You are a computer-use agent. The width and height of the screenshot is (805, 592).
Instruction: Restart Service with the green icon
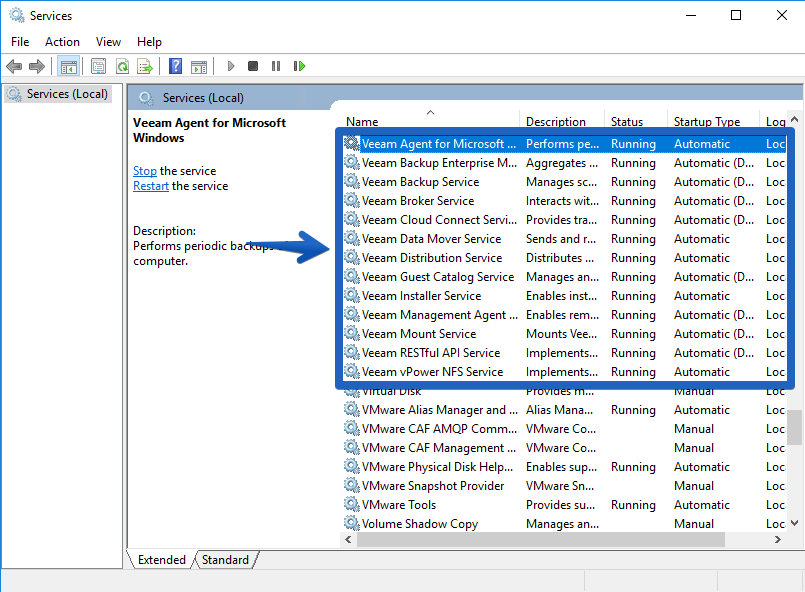[x=299, y=66]
